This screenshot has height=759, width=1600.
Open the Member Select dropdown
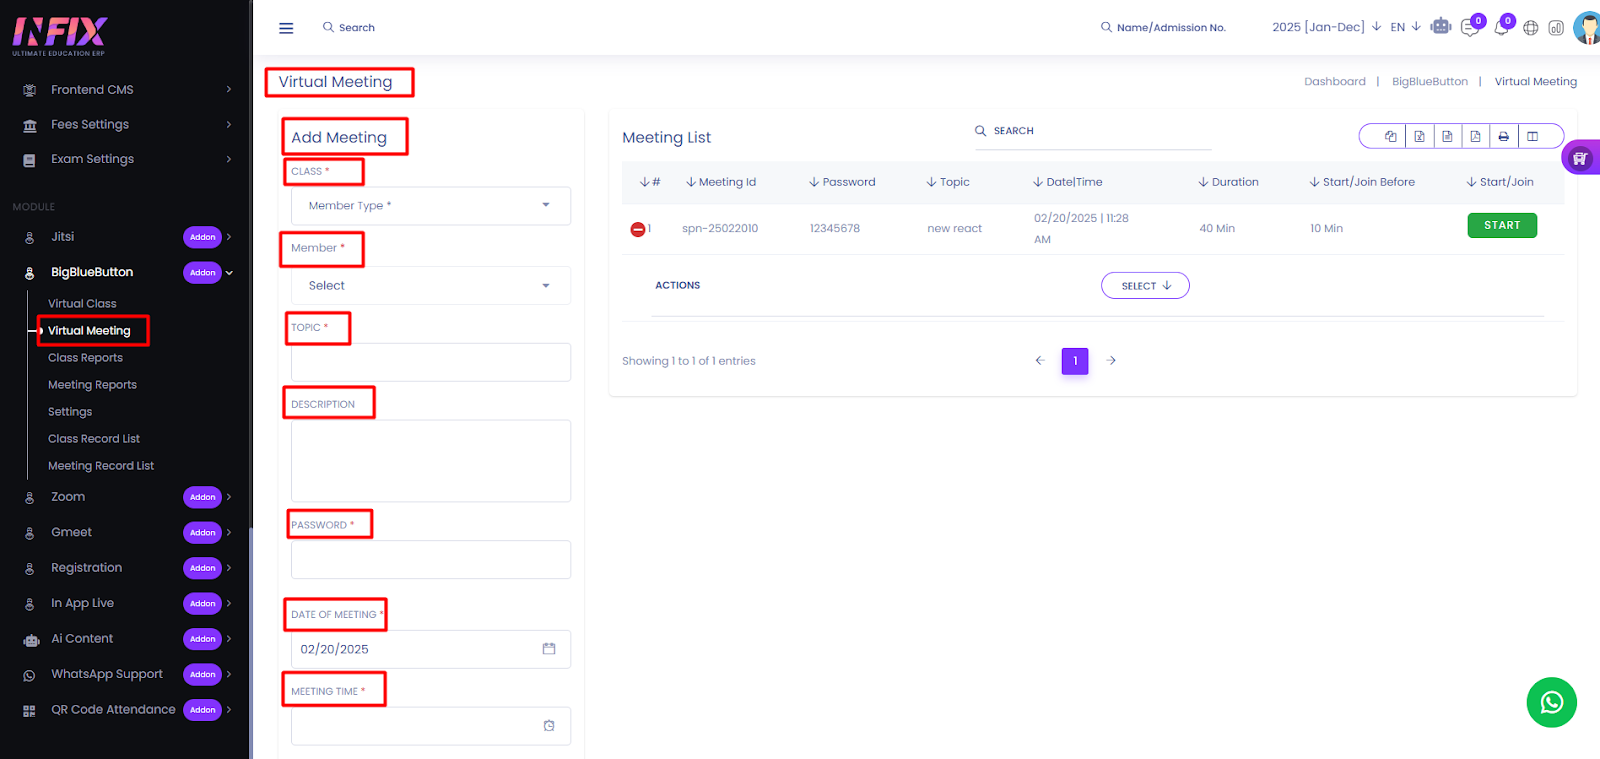tap(431, 286)
